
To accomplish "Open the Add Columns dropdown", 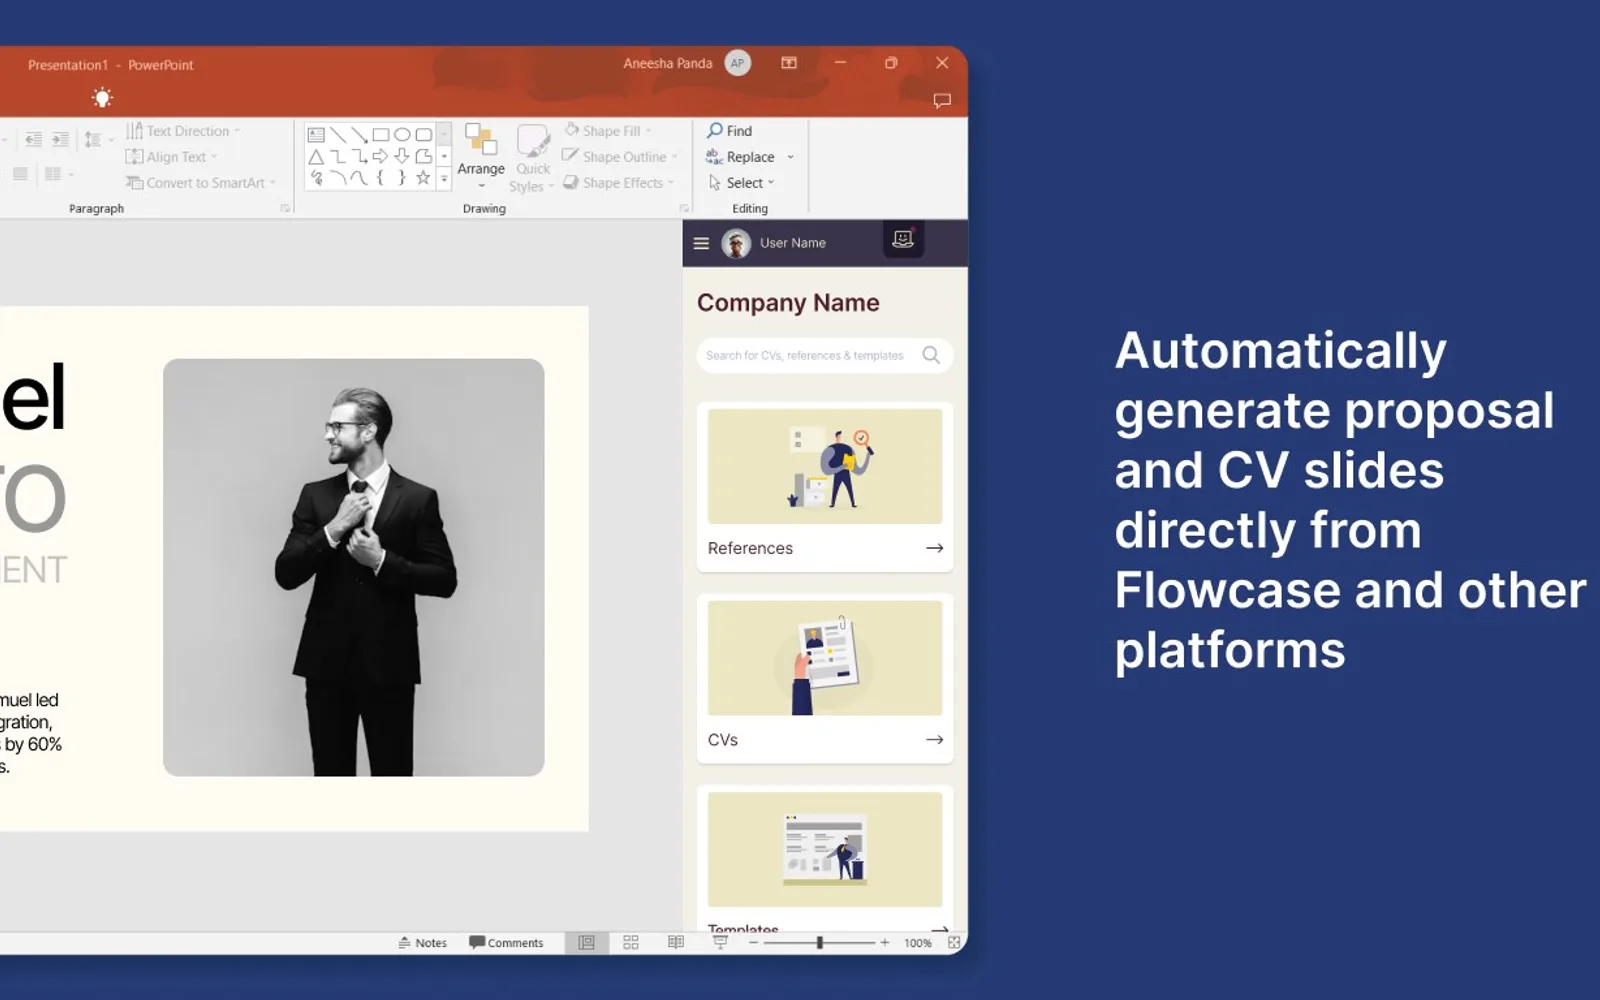I will click(x=58, y=174).
